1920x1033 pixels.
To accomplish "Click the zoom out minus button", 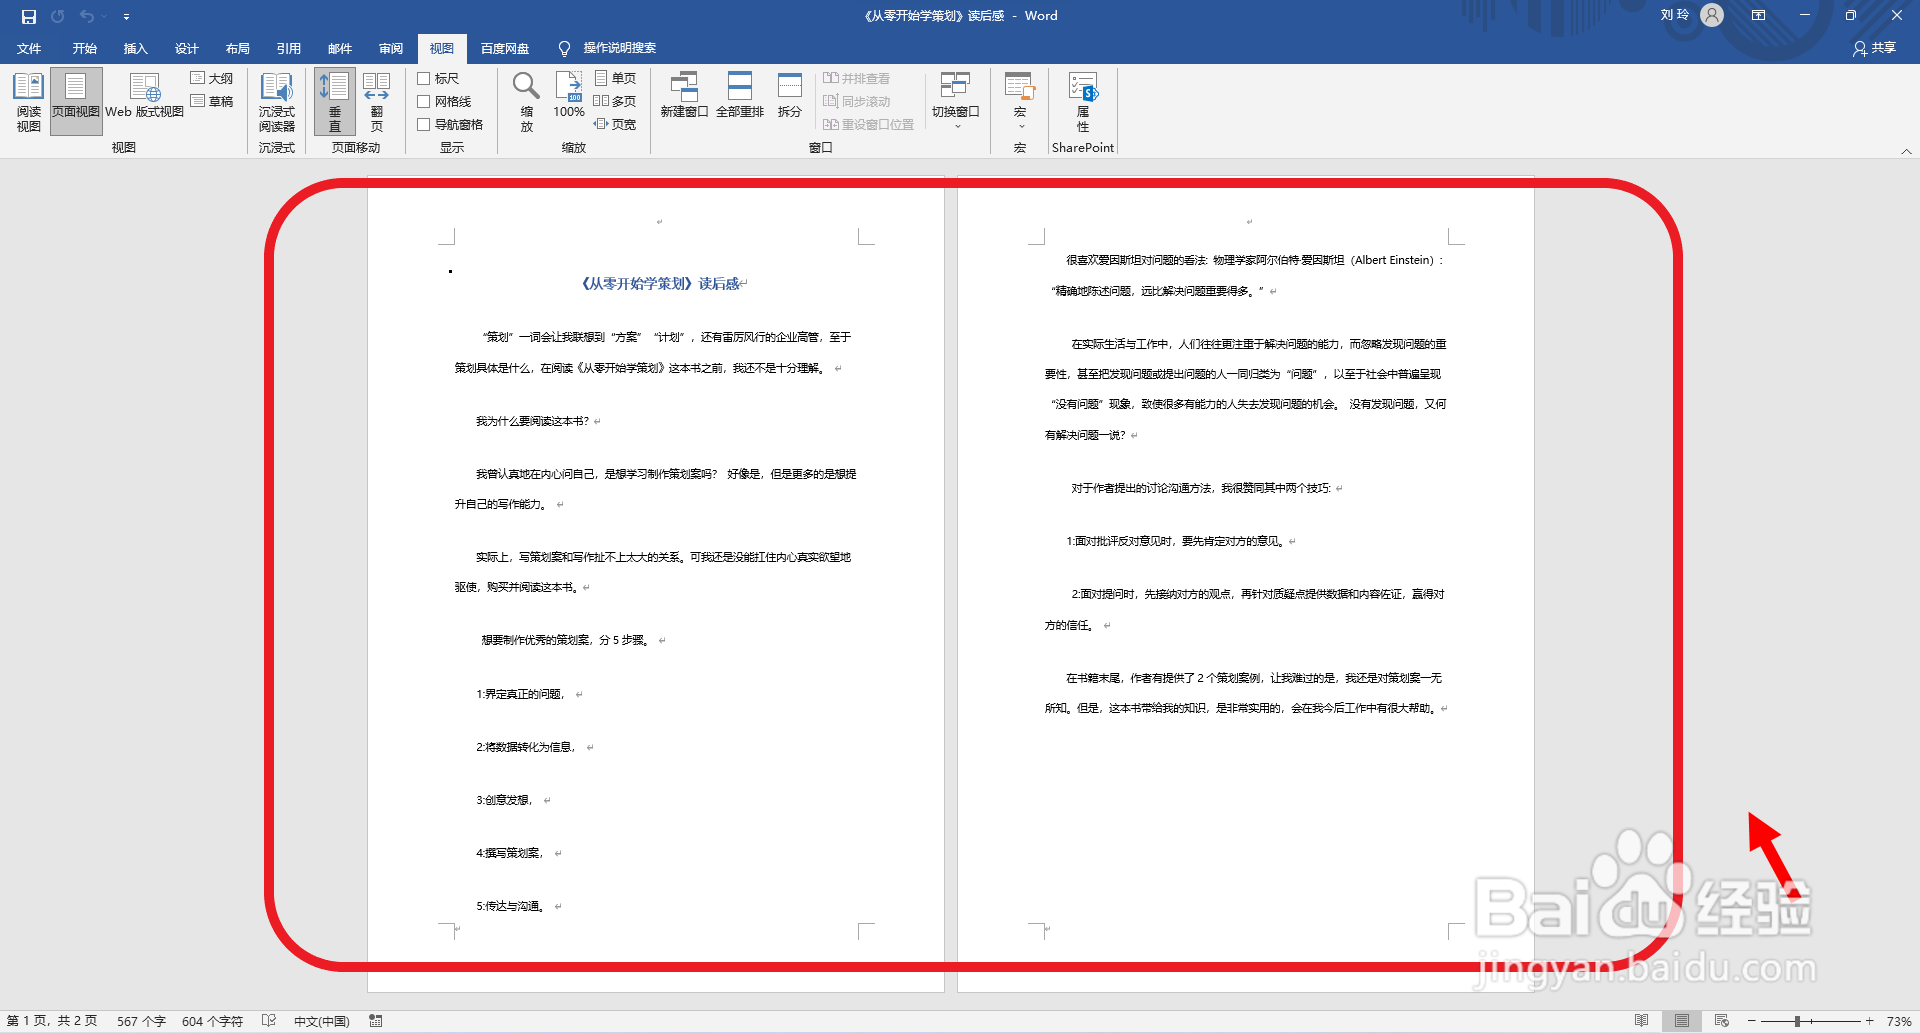I will [x=1752, y=1021].
